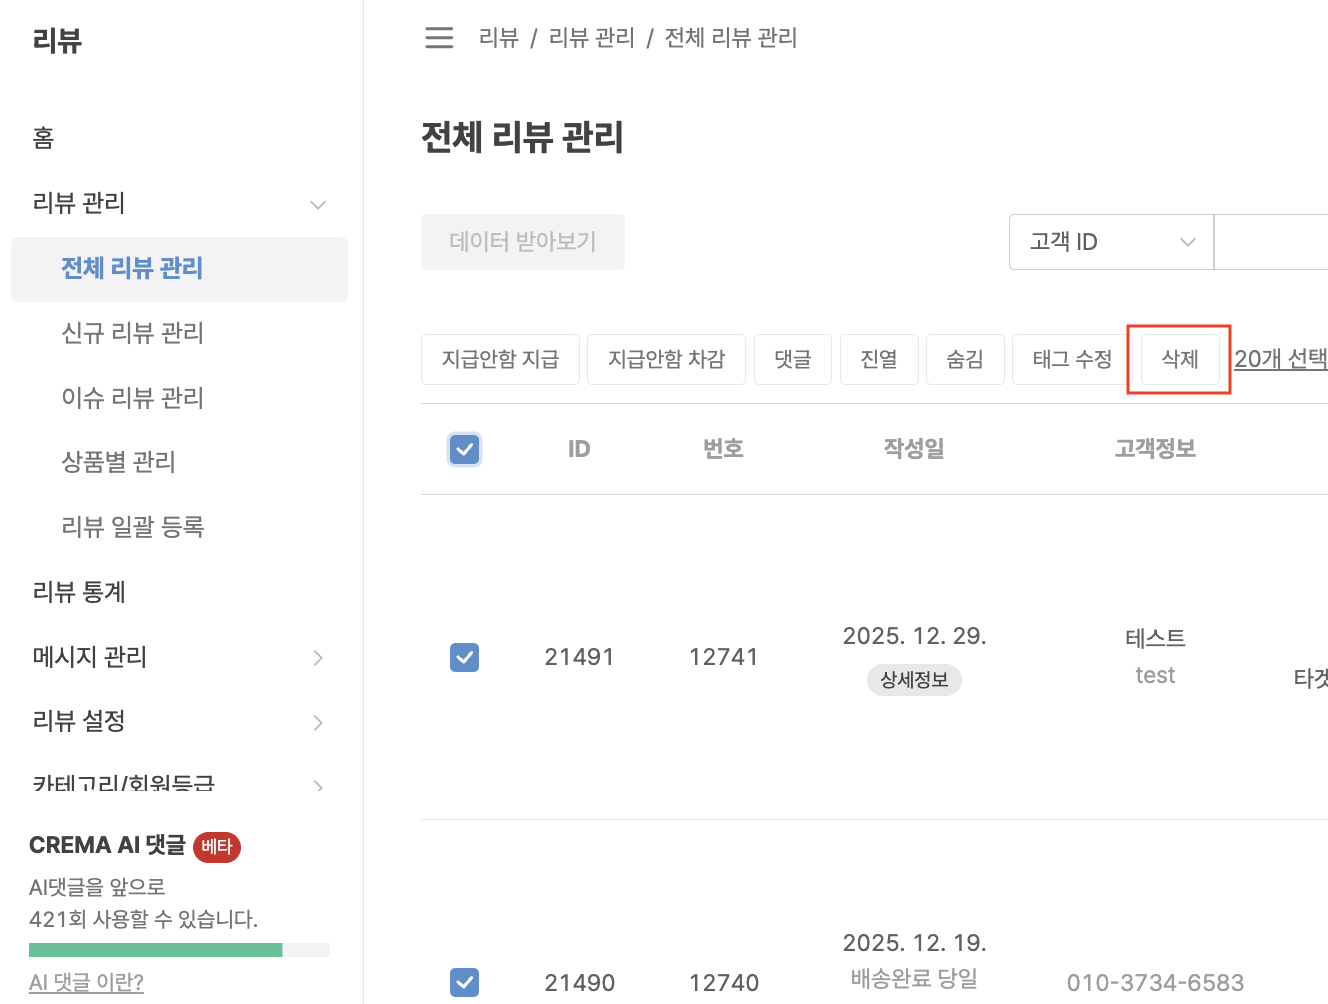Toggle the select-all checkbox in table header
This screenshot has width=1328, height=1004.
click(x=465, y=449)
